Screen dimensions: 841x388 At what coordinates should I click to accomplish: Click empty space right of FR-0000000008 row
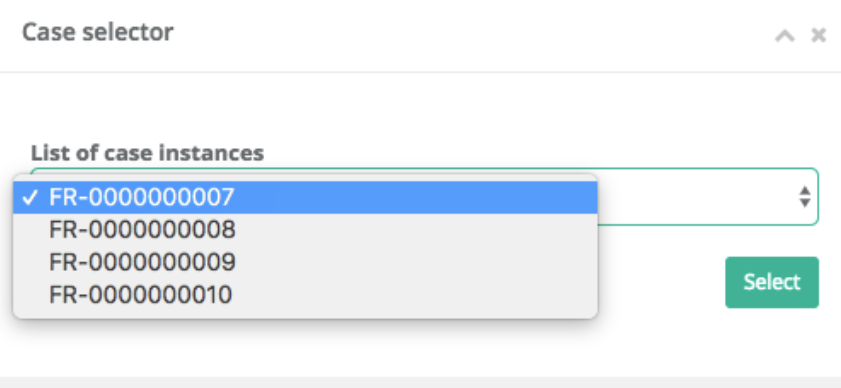[x=416, y=230]
